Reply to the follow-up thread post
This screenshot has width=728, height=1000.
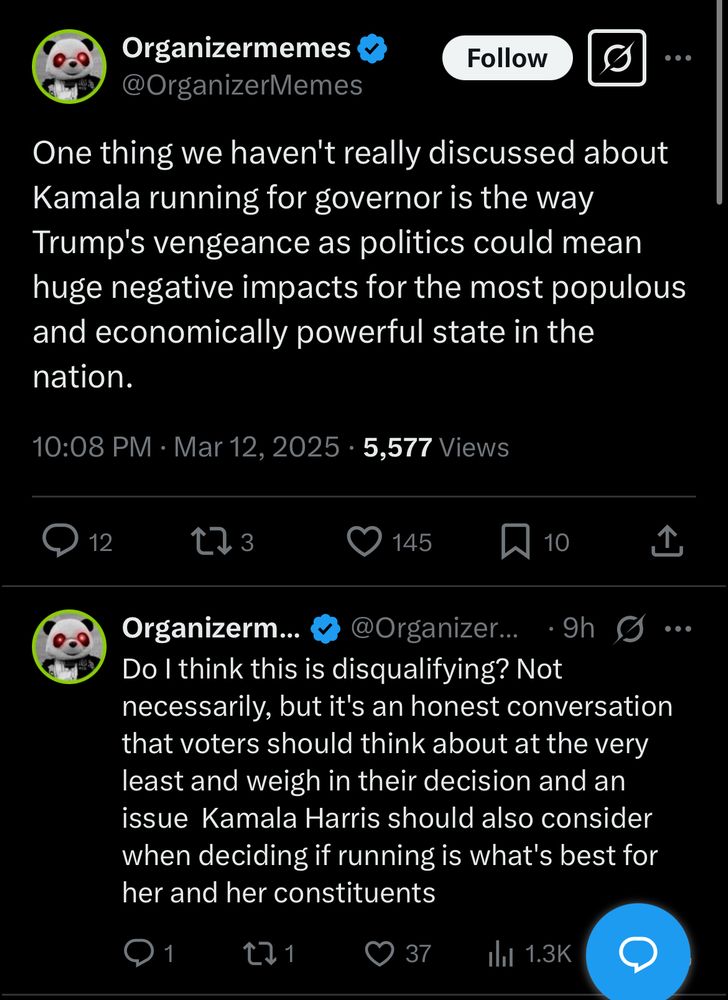pyautogui.click(x=136, y=954)
